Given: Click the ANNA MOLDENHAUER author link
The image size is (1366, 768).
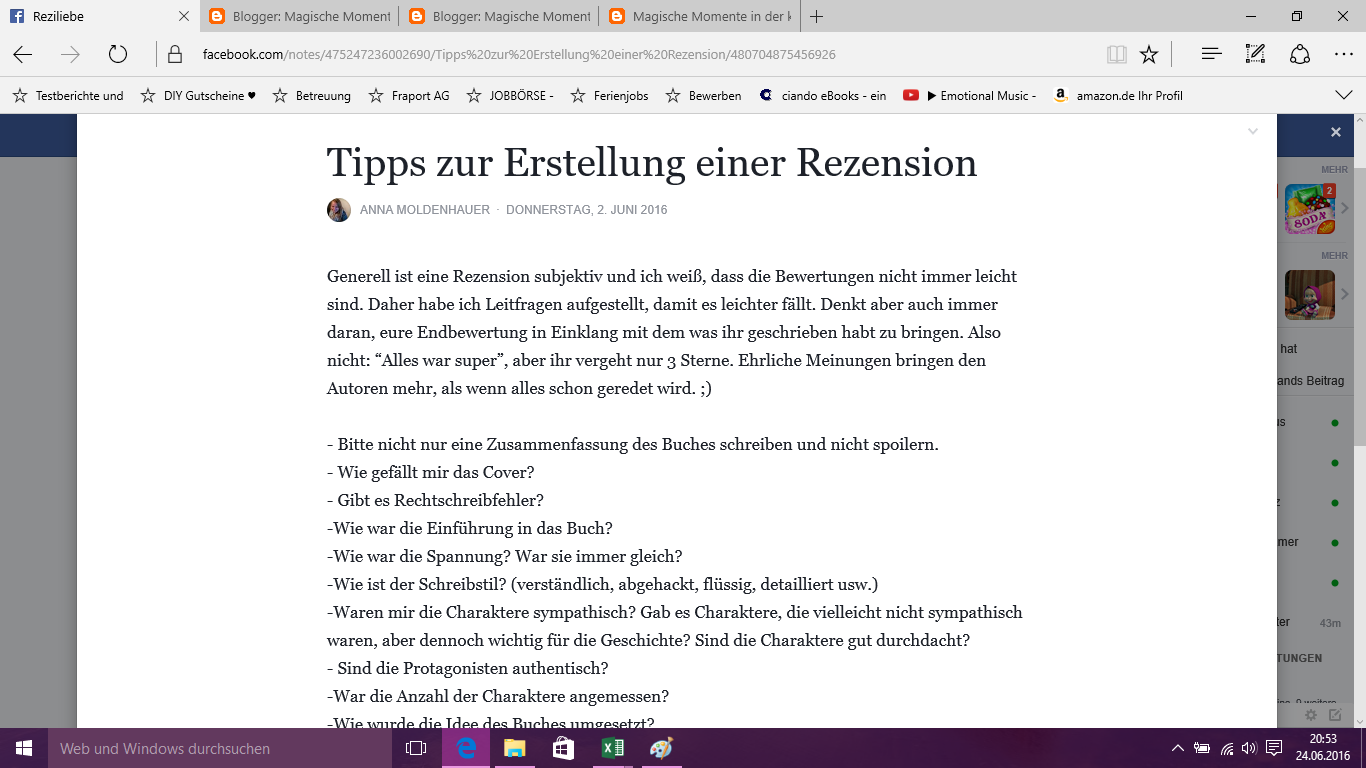Looking at the screenshot, I should coord(425,210).
